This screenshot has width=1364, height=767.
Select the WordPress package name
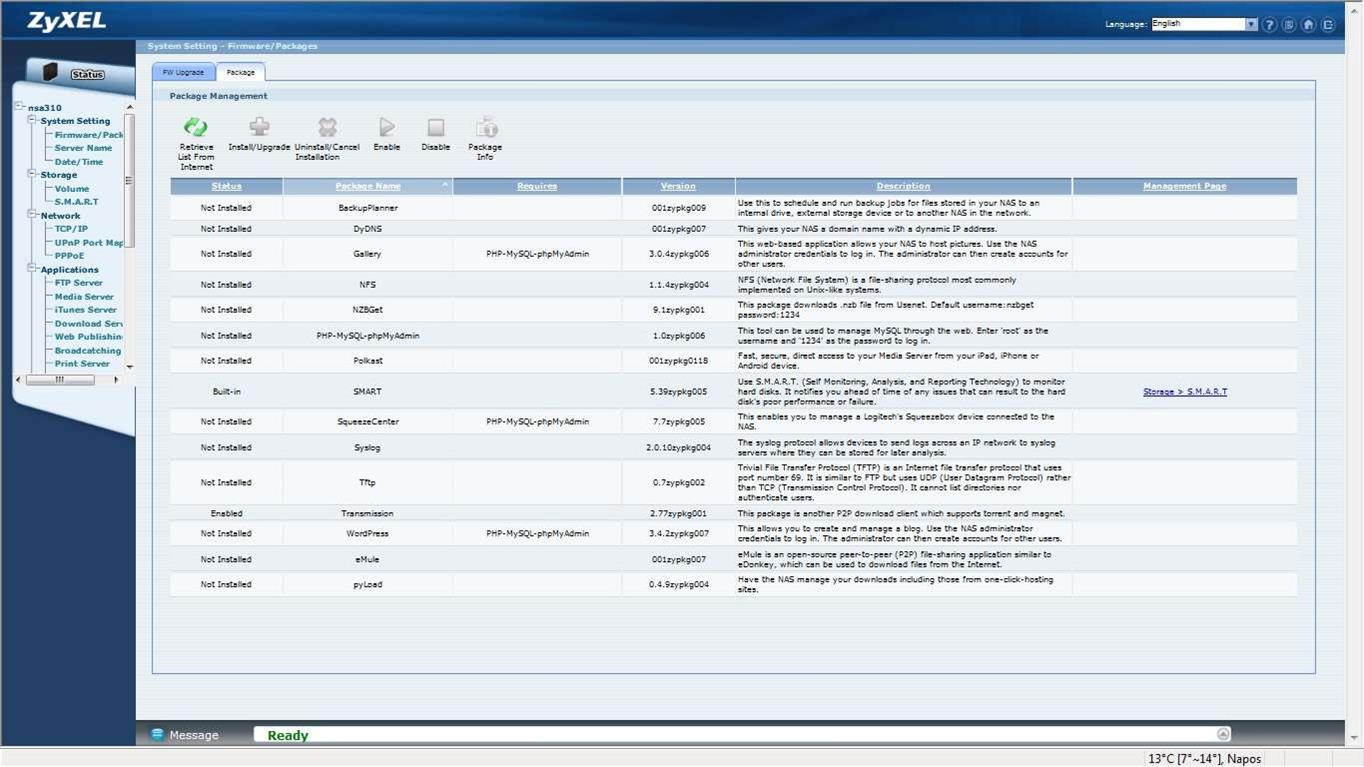tap(367, 534)
